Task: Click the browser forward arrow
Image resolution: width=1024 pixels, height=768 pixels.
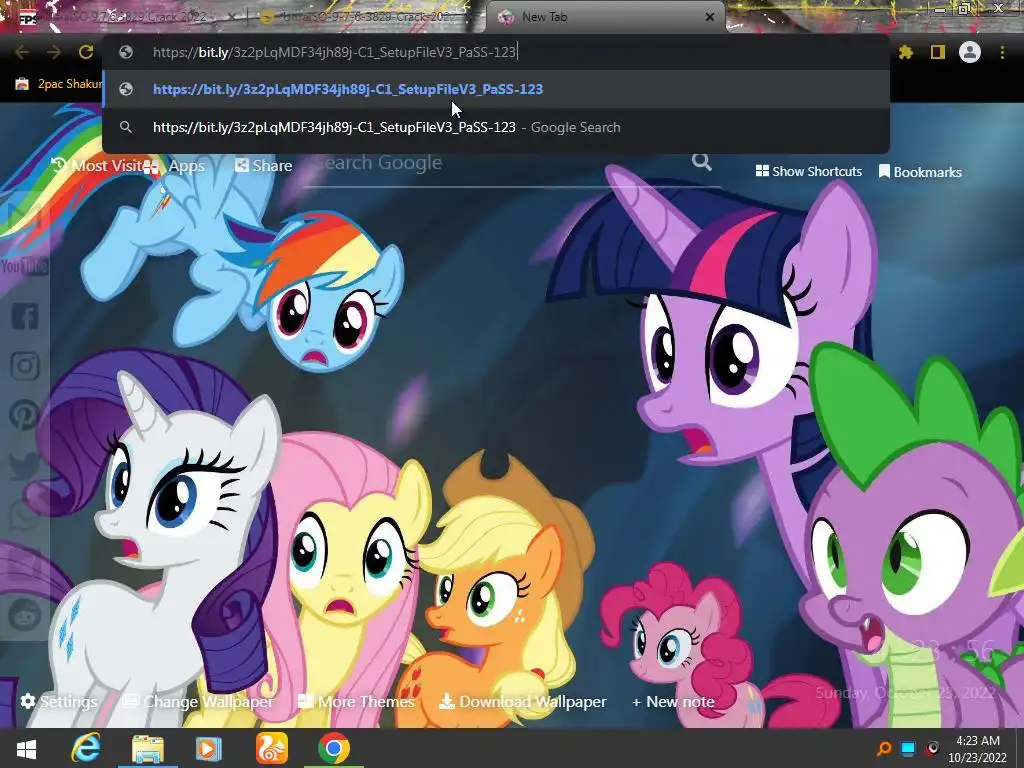Action: 54,52
